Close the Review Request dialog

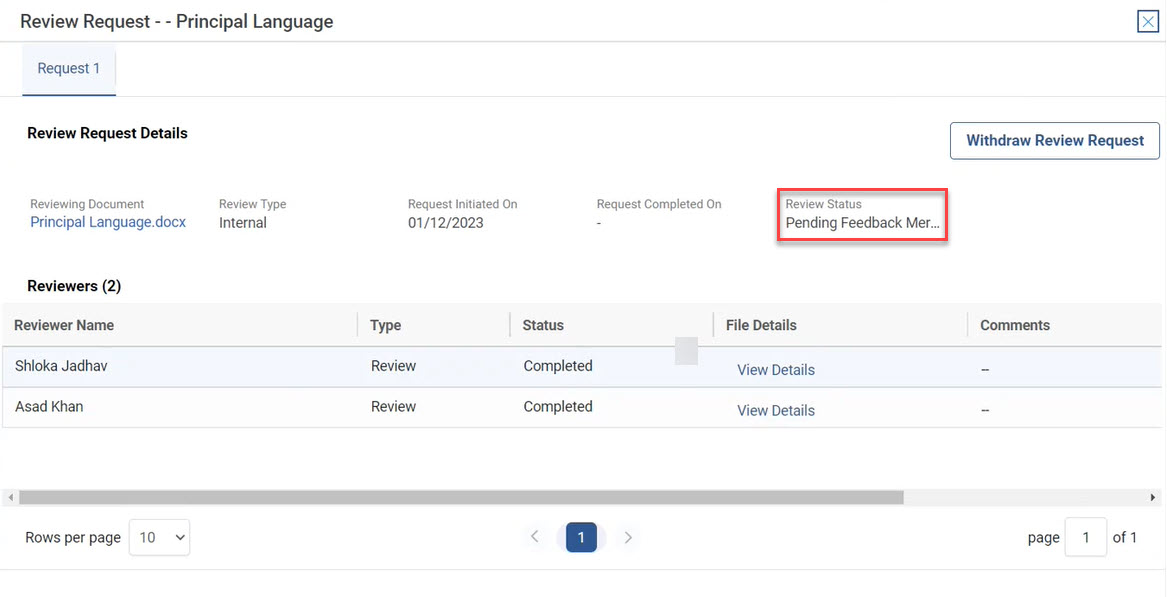point(1148,22)
